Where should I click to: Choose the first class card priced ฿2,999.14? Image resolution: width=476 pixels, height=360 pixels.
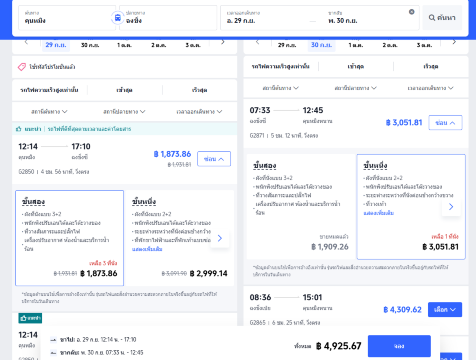pyautogui.click(x=180, y=238)
